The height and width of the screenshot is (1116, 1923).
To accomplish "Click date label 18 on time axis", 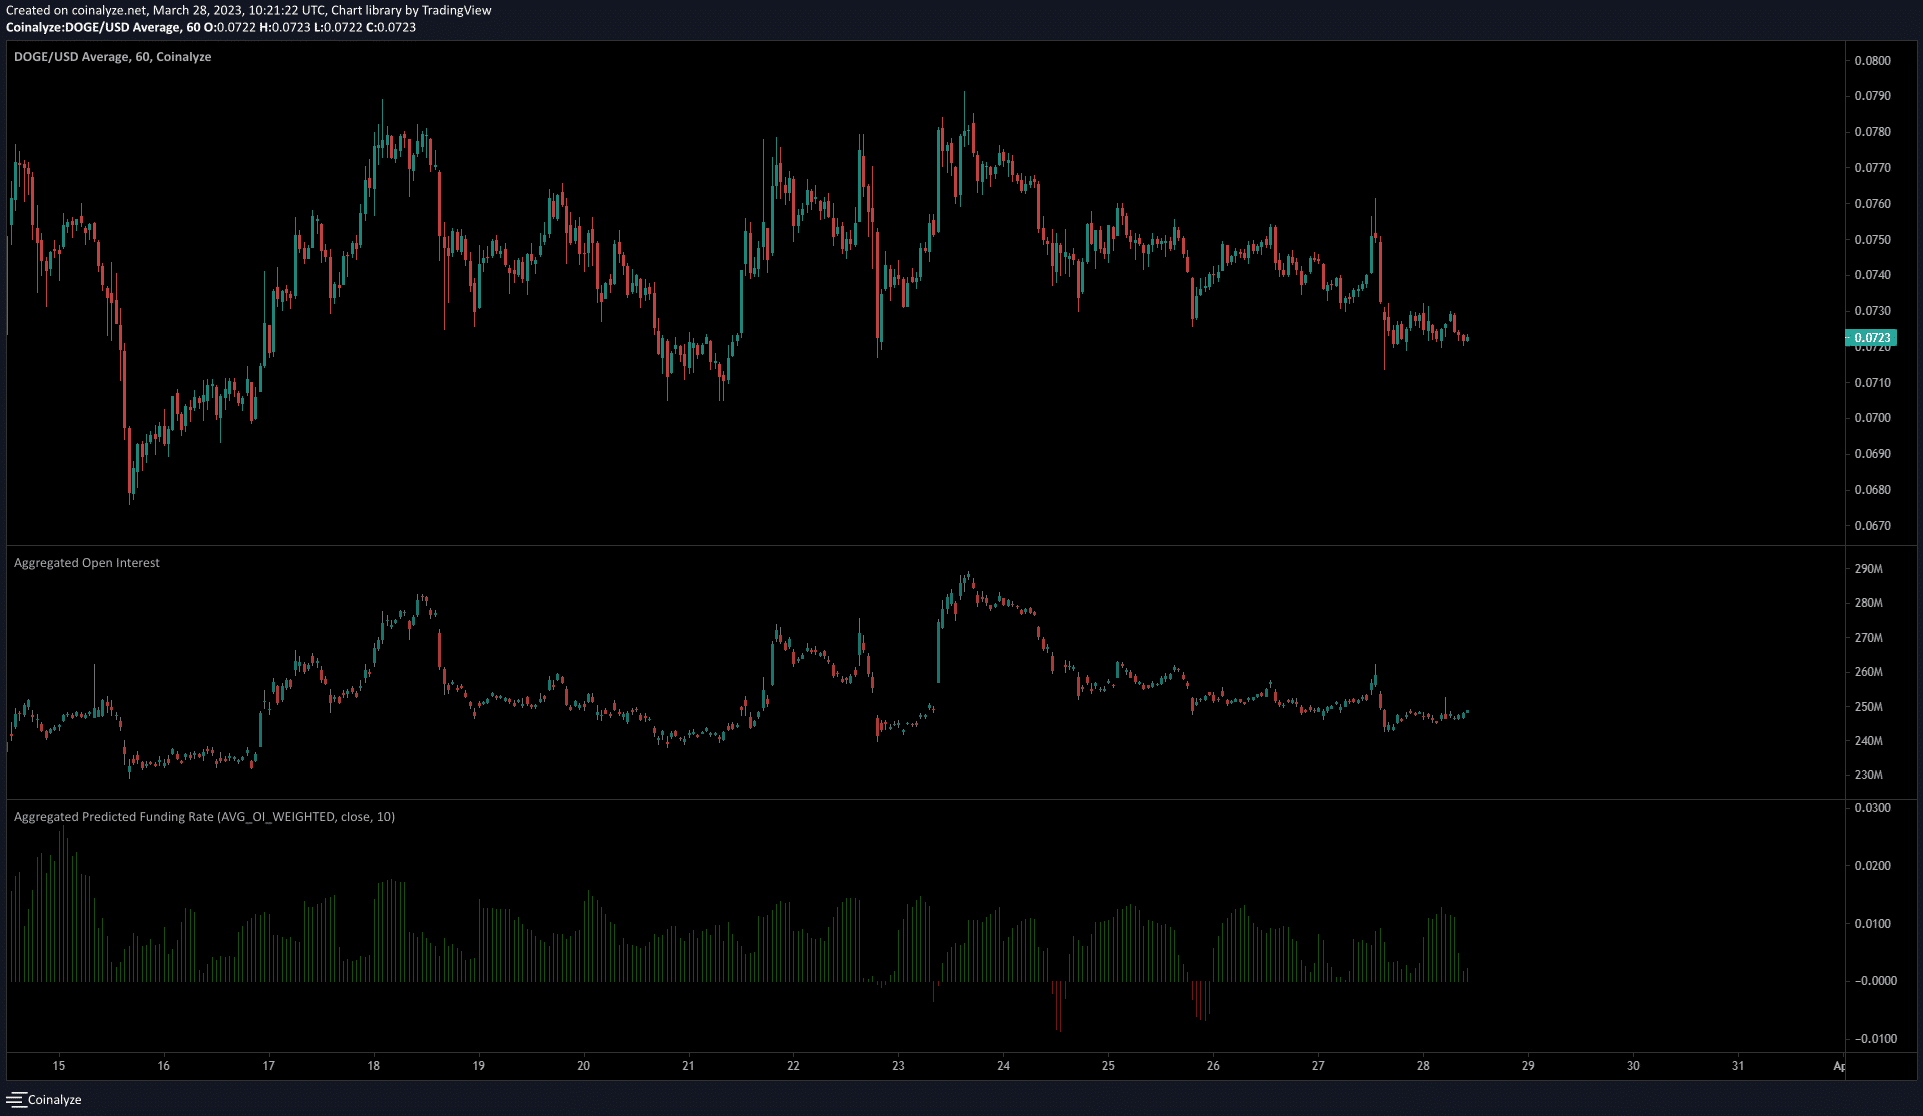I will [374, 1066].
